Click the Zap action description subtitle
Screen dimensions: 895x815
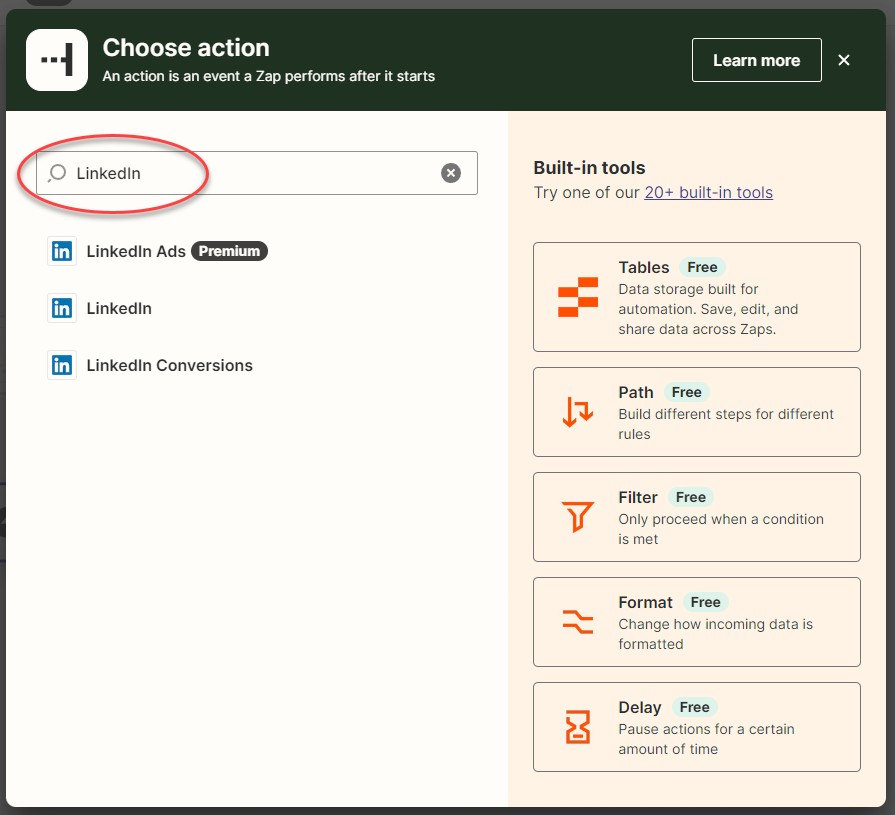pos(269,76)
